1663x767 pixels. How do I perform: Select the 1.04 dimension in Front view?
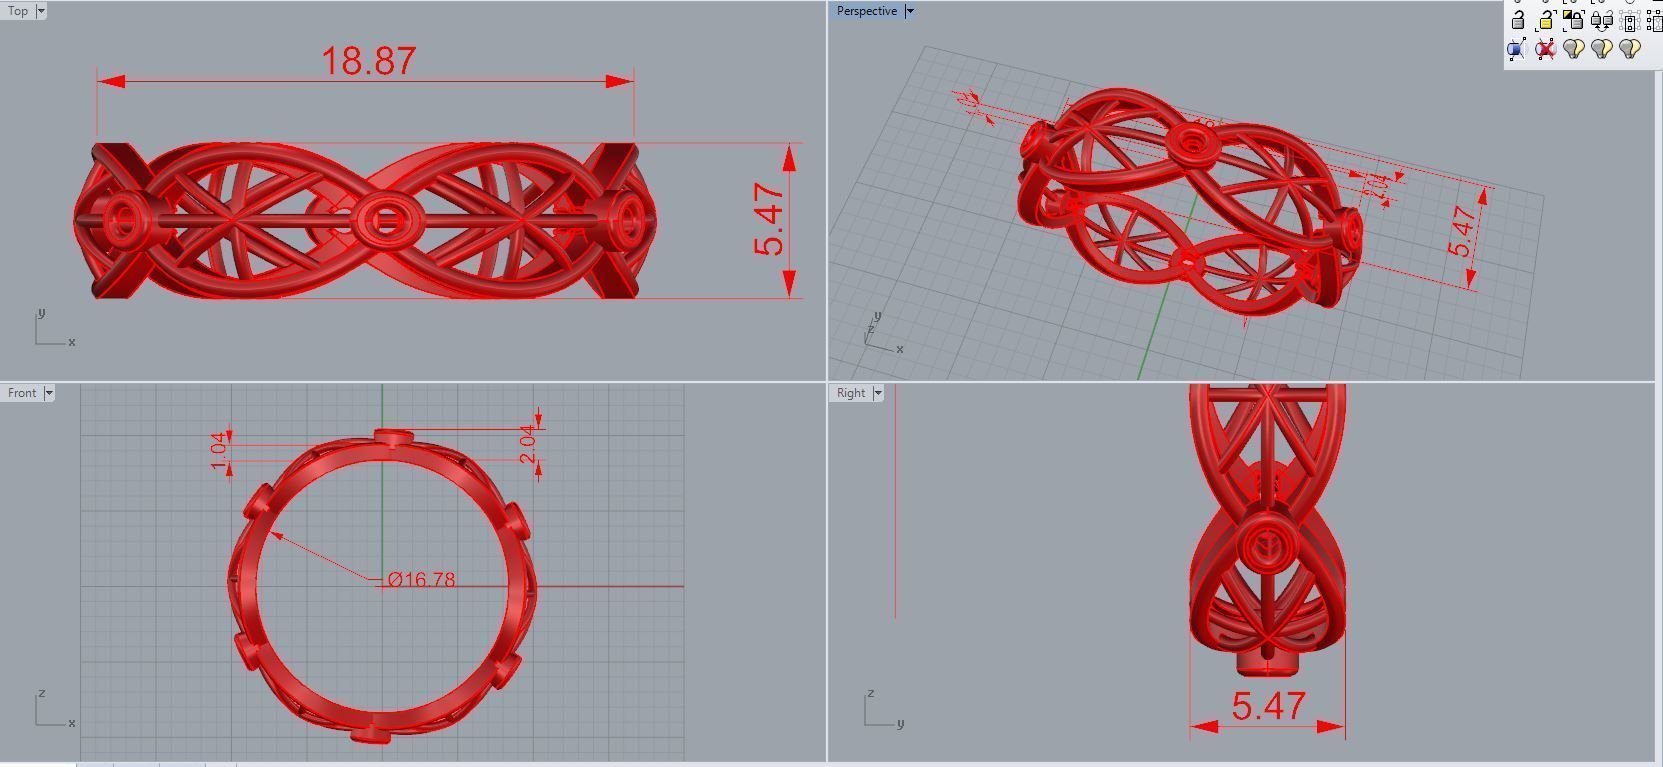tap(219, 449)
